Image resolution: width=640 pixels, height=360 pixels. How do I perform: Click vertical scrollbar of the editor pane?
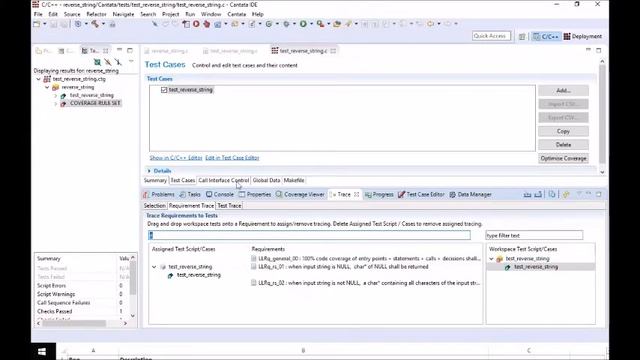pyautogui.click(x=602, y=116)
